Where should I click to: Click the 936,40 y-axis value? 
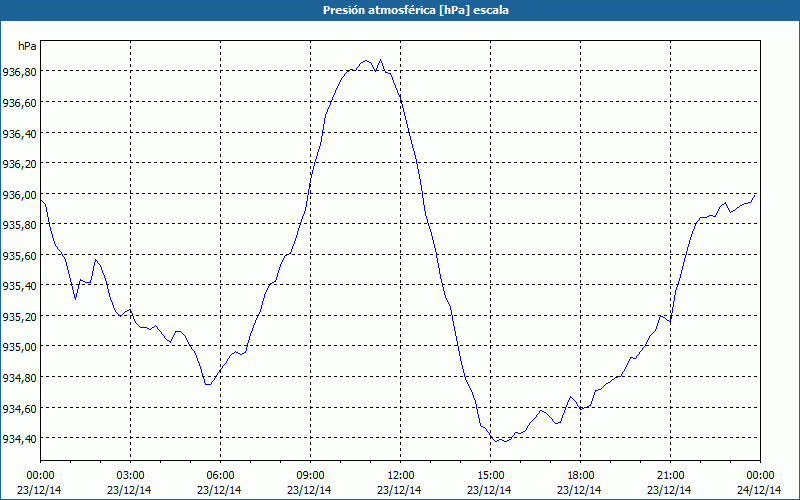pyautogui.click(x=19, y=133)
